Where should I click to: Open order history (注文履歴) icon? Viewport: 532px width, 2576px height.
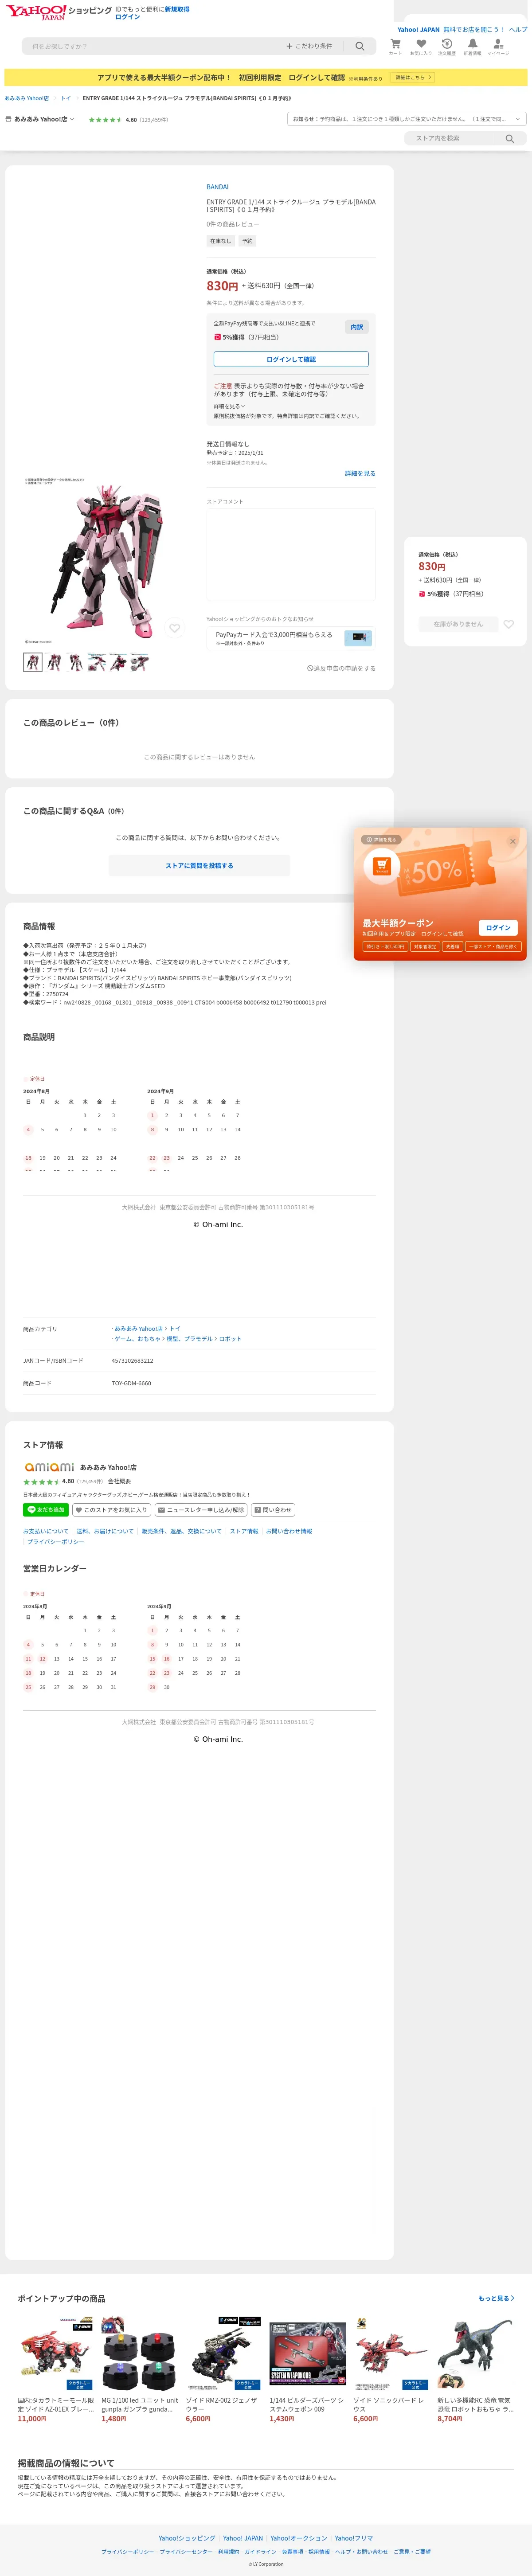tap(447, 46)
